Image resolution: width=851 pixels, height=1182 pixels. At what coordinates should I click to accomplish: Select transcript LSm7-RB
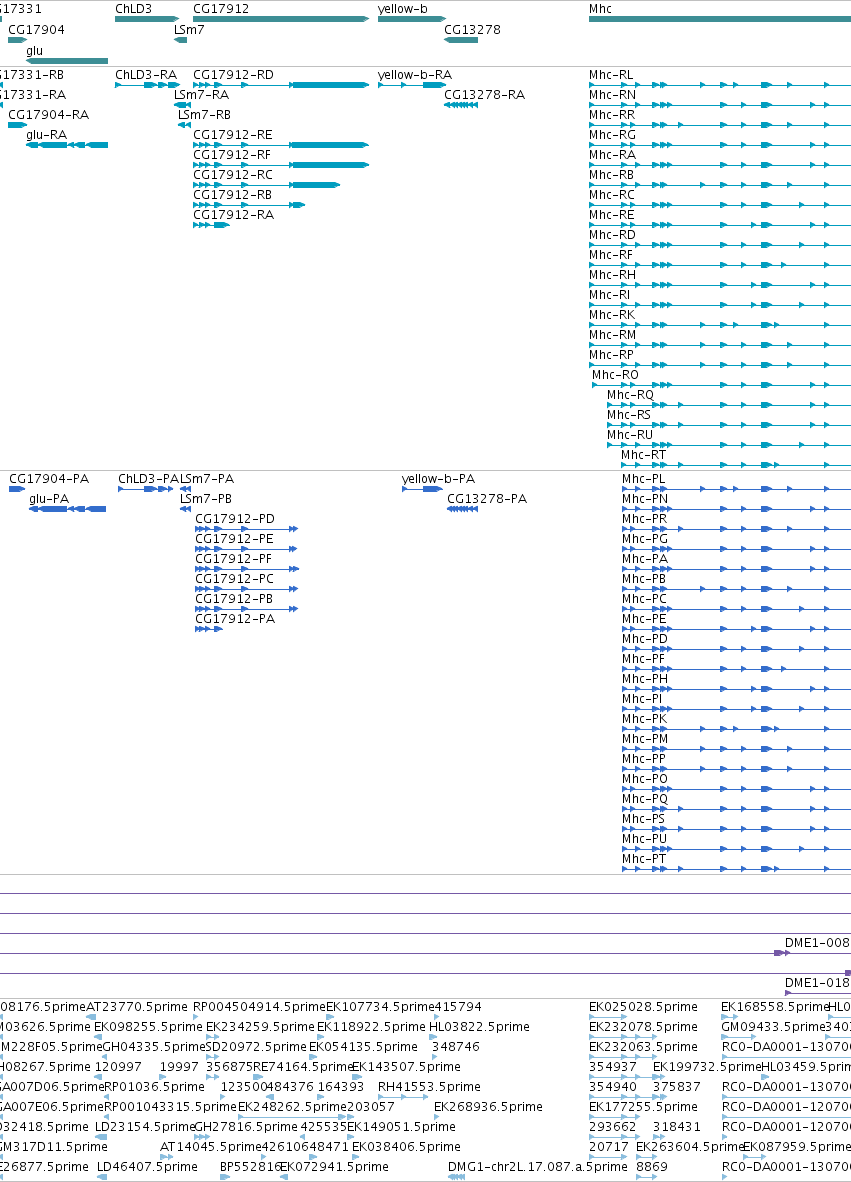204,115
